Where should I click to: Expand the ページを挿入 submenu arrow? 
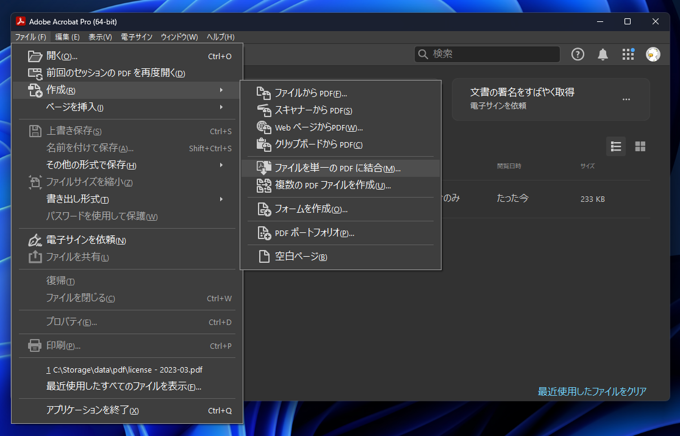221,107
